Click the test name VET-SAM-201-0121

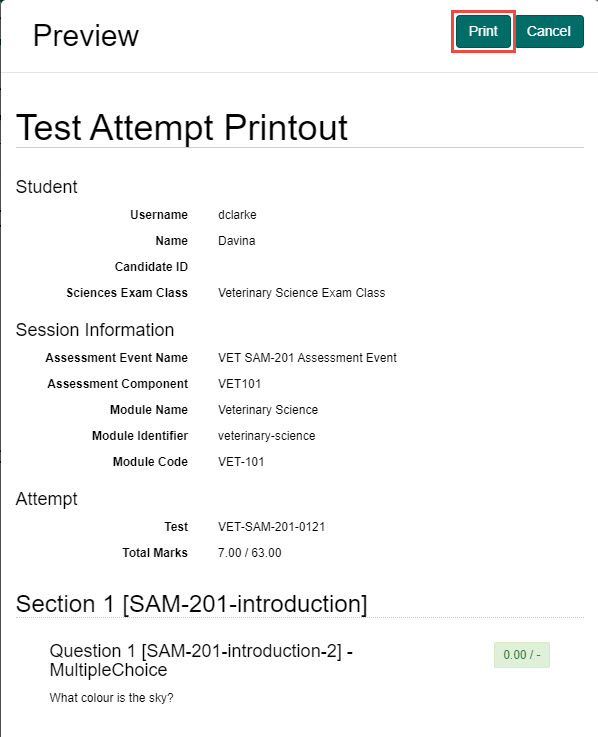(271, 526)
